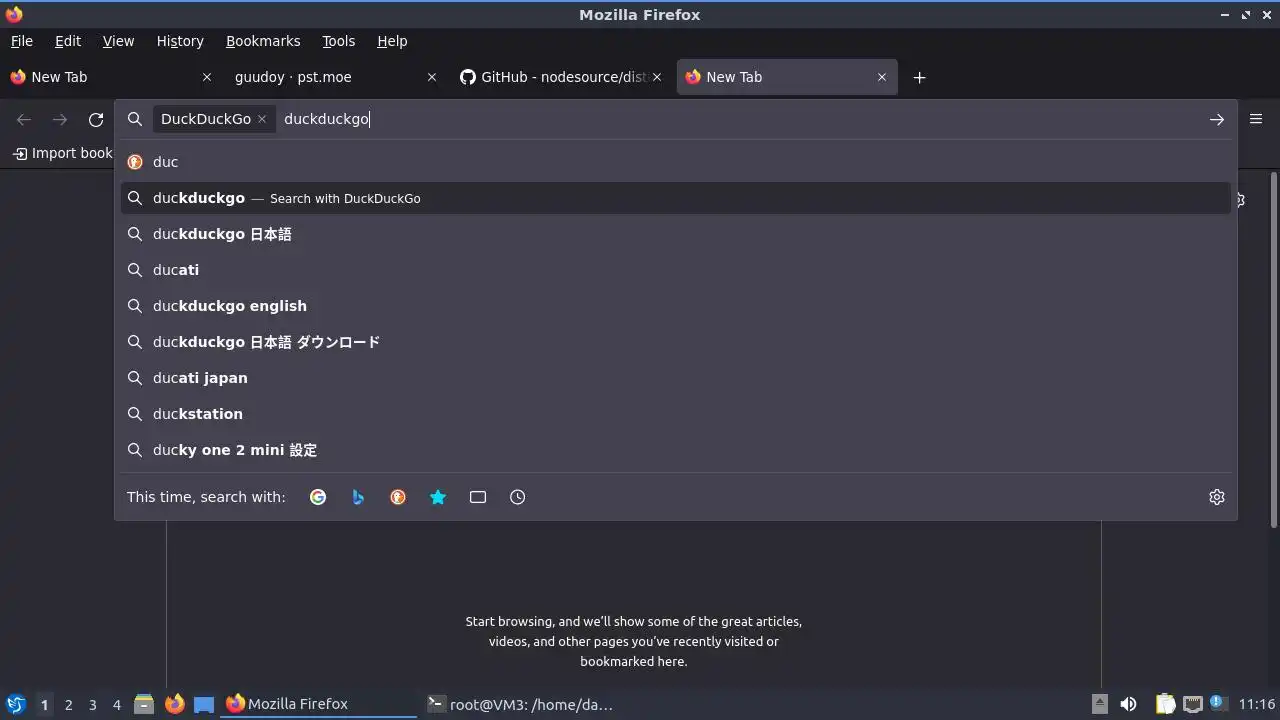Click Mozilla Firefox taskbar window button

coord(320,704)
